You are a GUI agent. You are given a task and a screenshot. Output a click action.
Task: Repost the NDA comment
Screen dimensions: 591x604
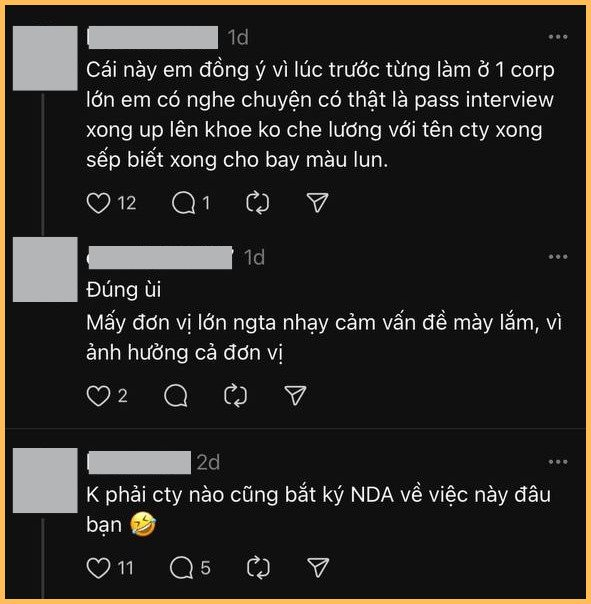click(x=258, y=568)
